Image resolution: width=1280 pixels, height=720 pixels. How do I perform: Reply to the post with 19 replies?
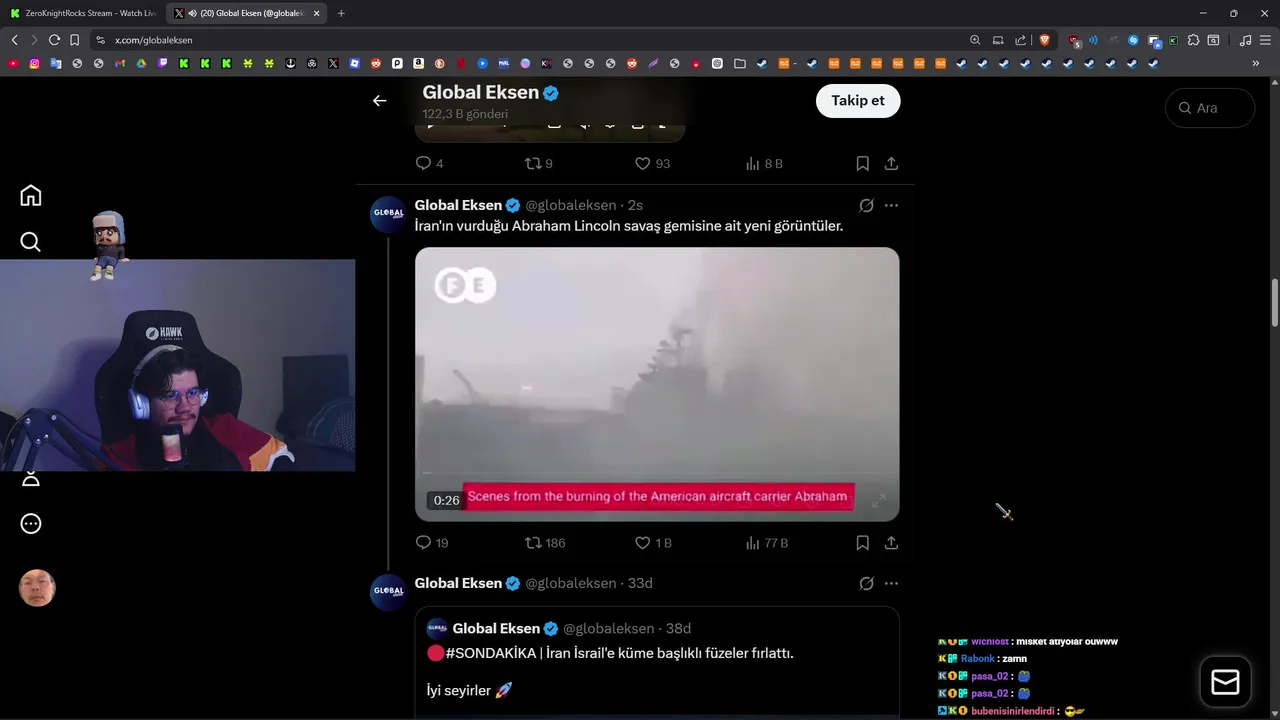[x=431, y=542]
